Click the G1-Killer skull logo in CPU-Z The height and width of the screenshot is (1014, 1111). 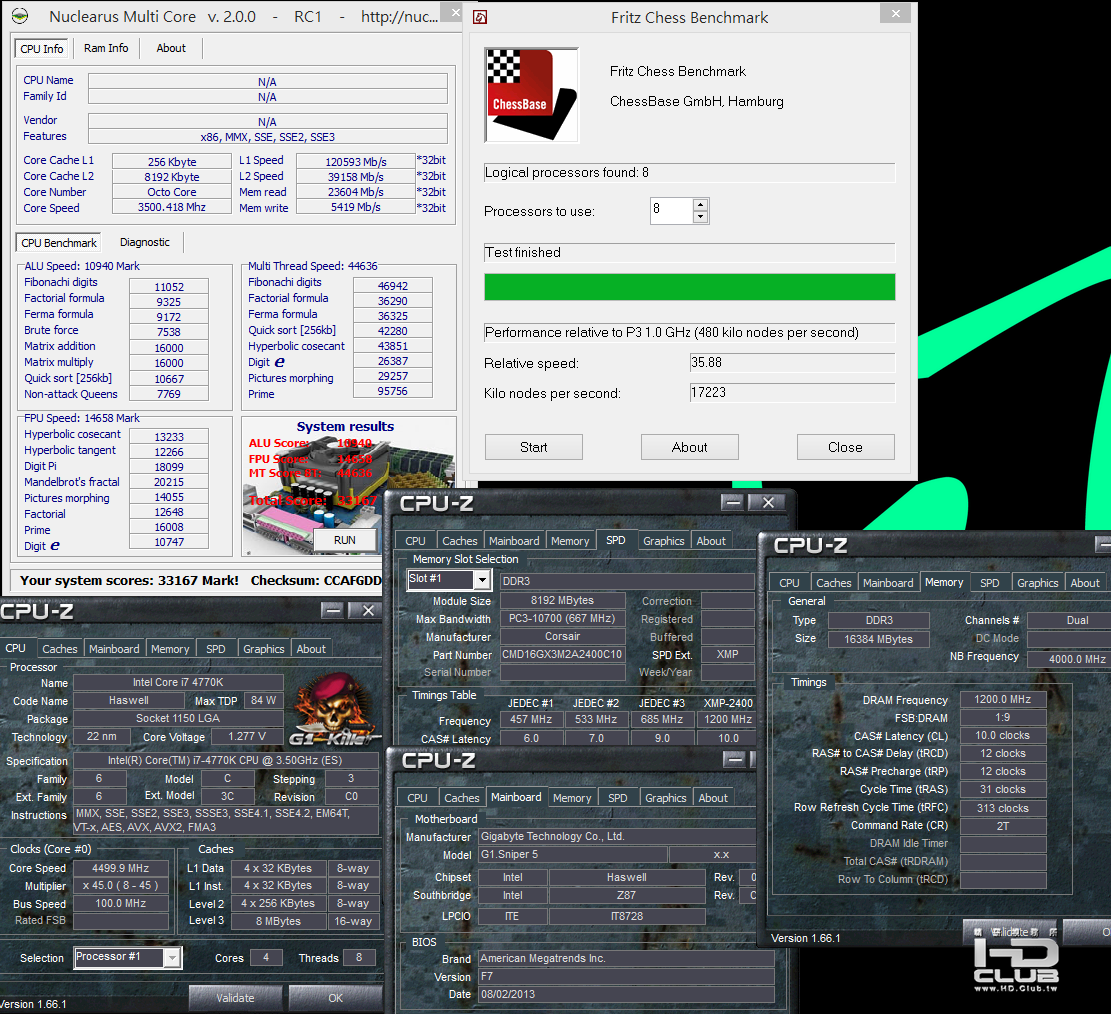pos(333,709)
